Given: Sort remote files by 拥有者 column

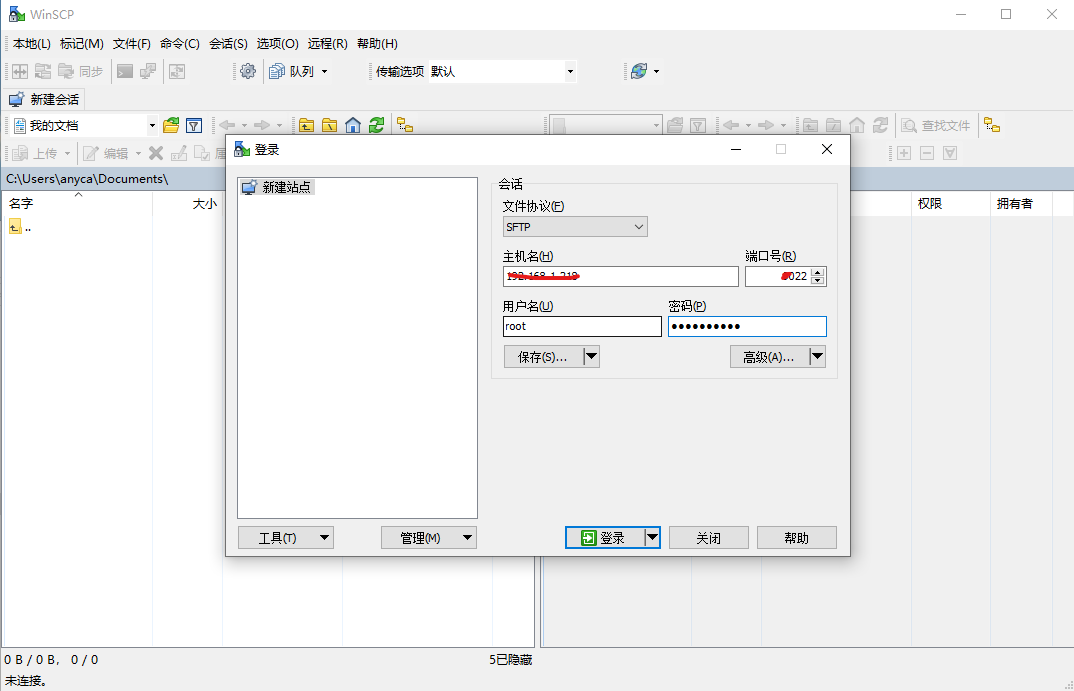Looking at the screenshot, I should tap(1021, 203).
